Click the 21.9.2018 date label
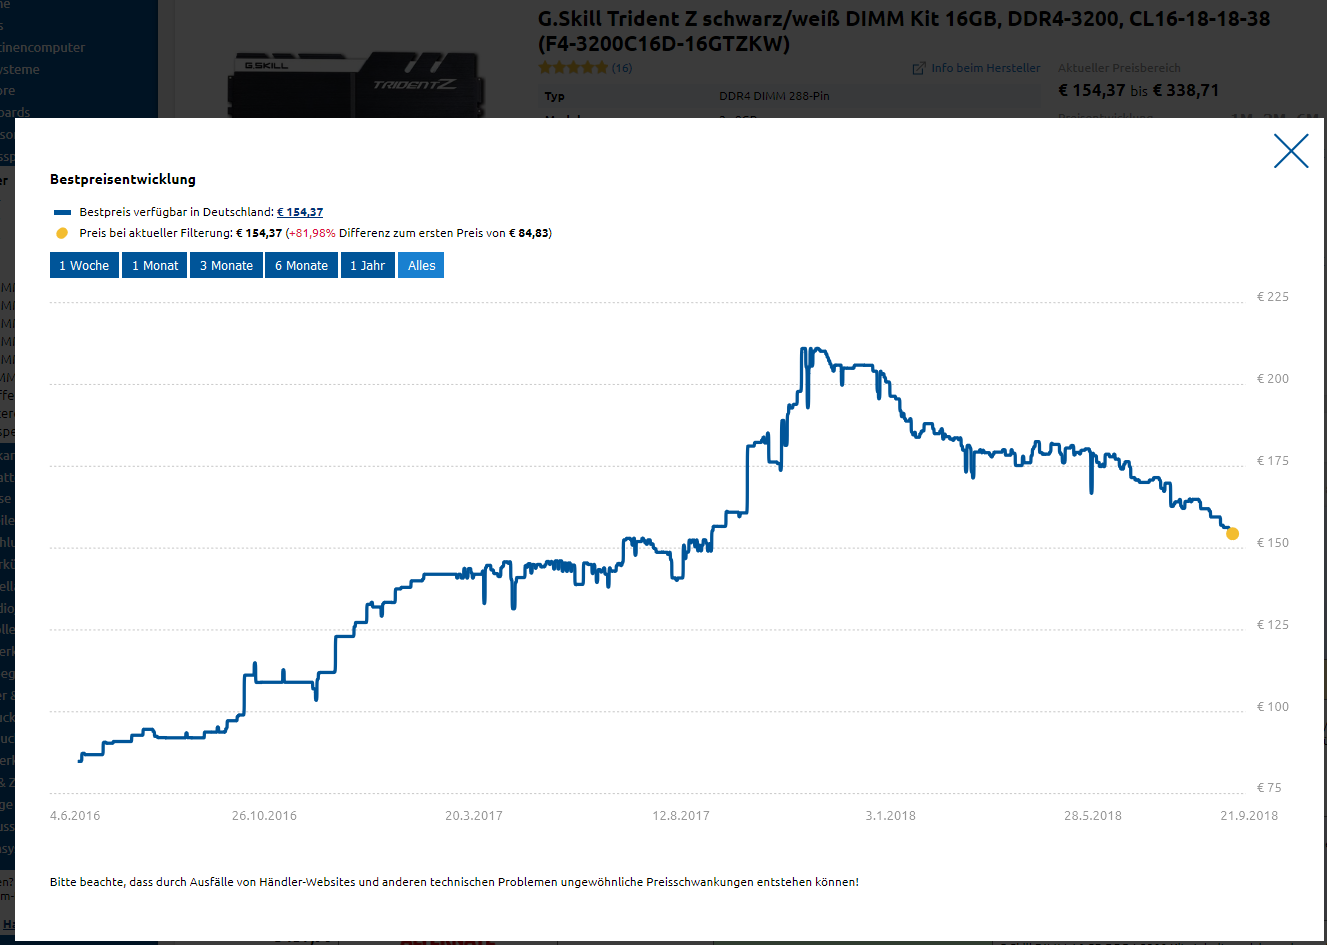1327x945 pixels. [x=1249, y=816]
